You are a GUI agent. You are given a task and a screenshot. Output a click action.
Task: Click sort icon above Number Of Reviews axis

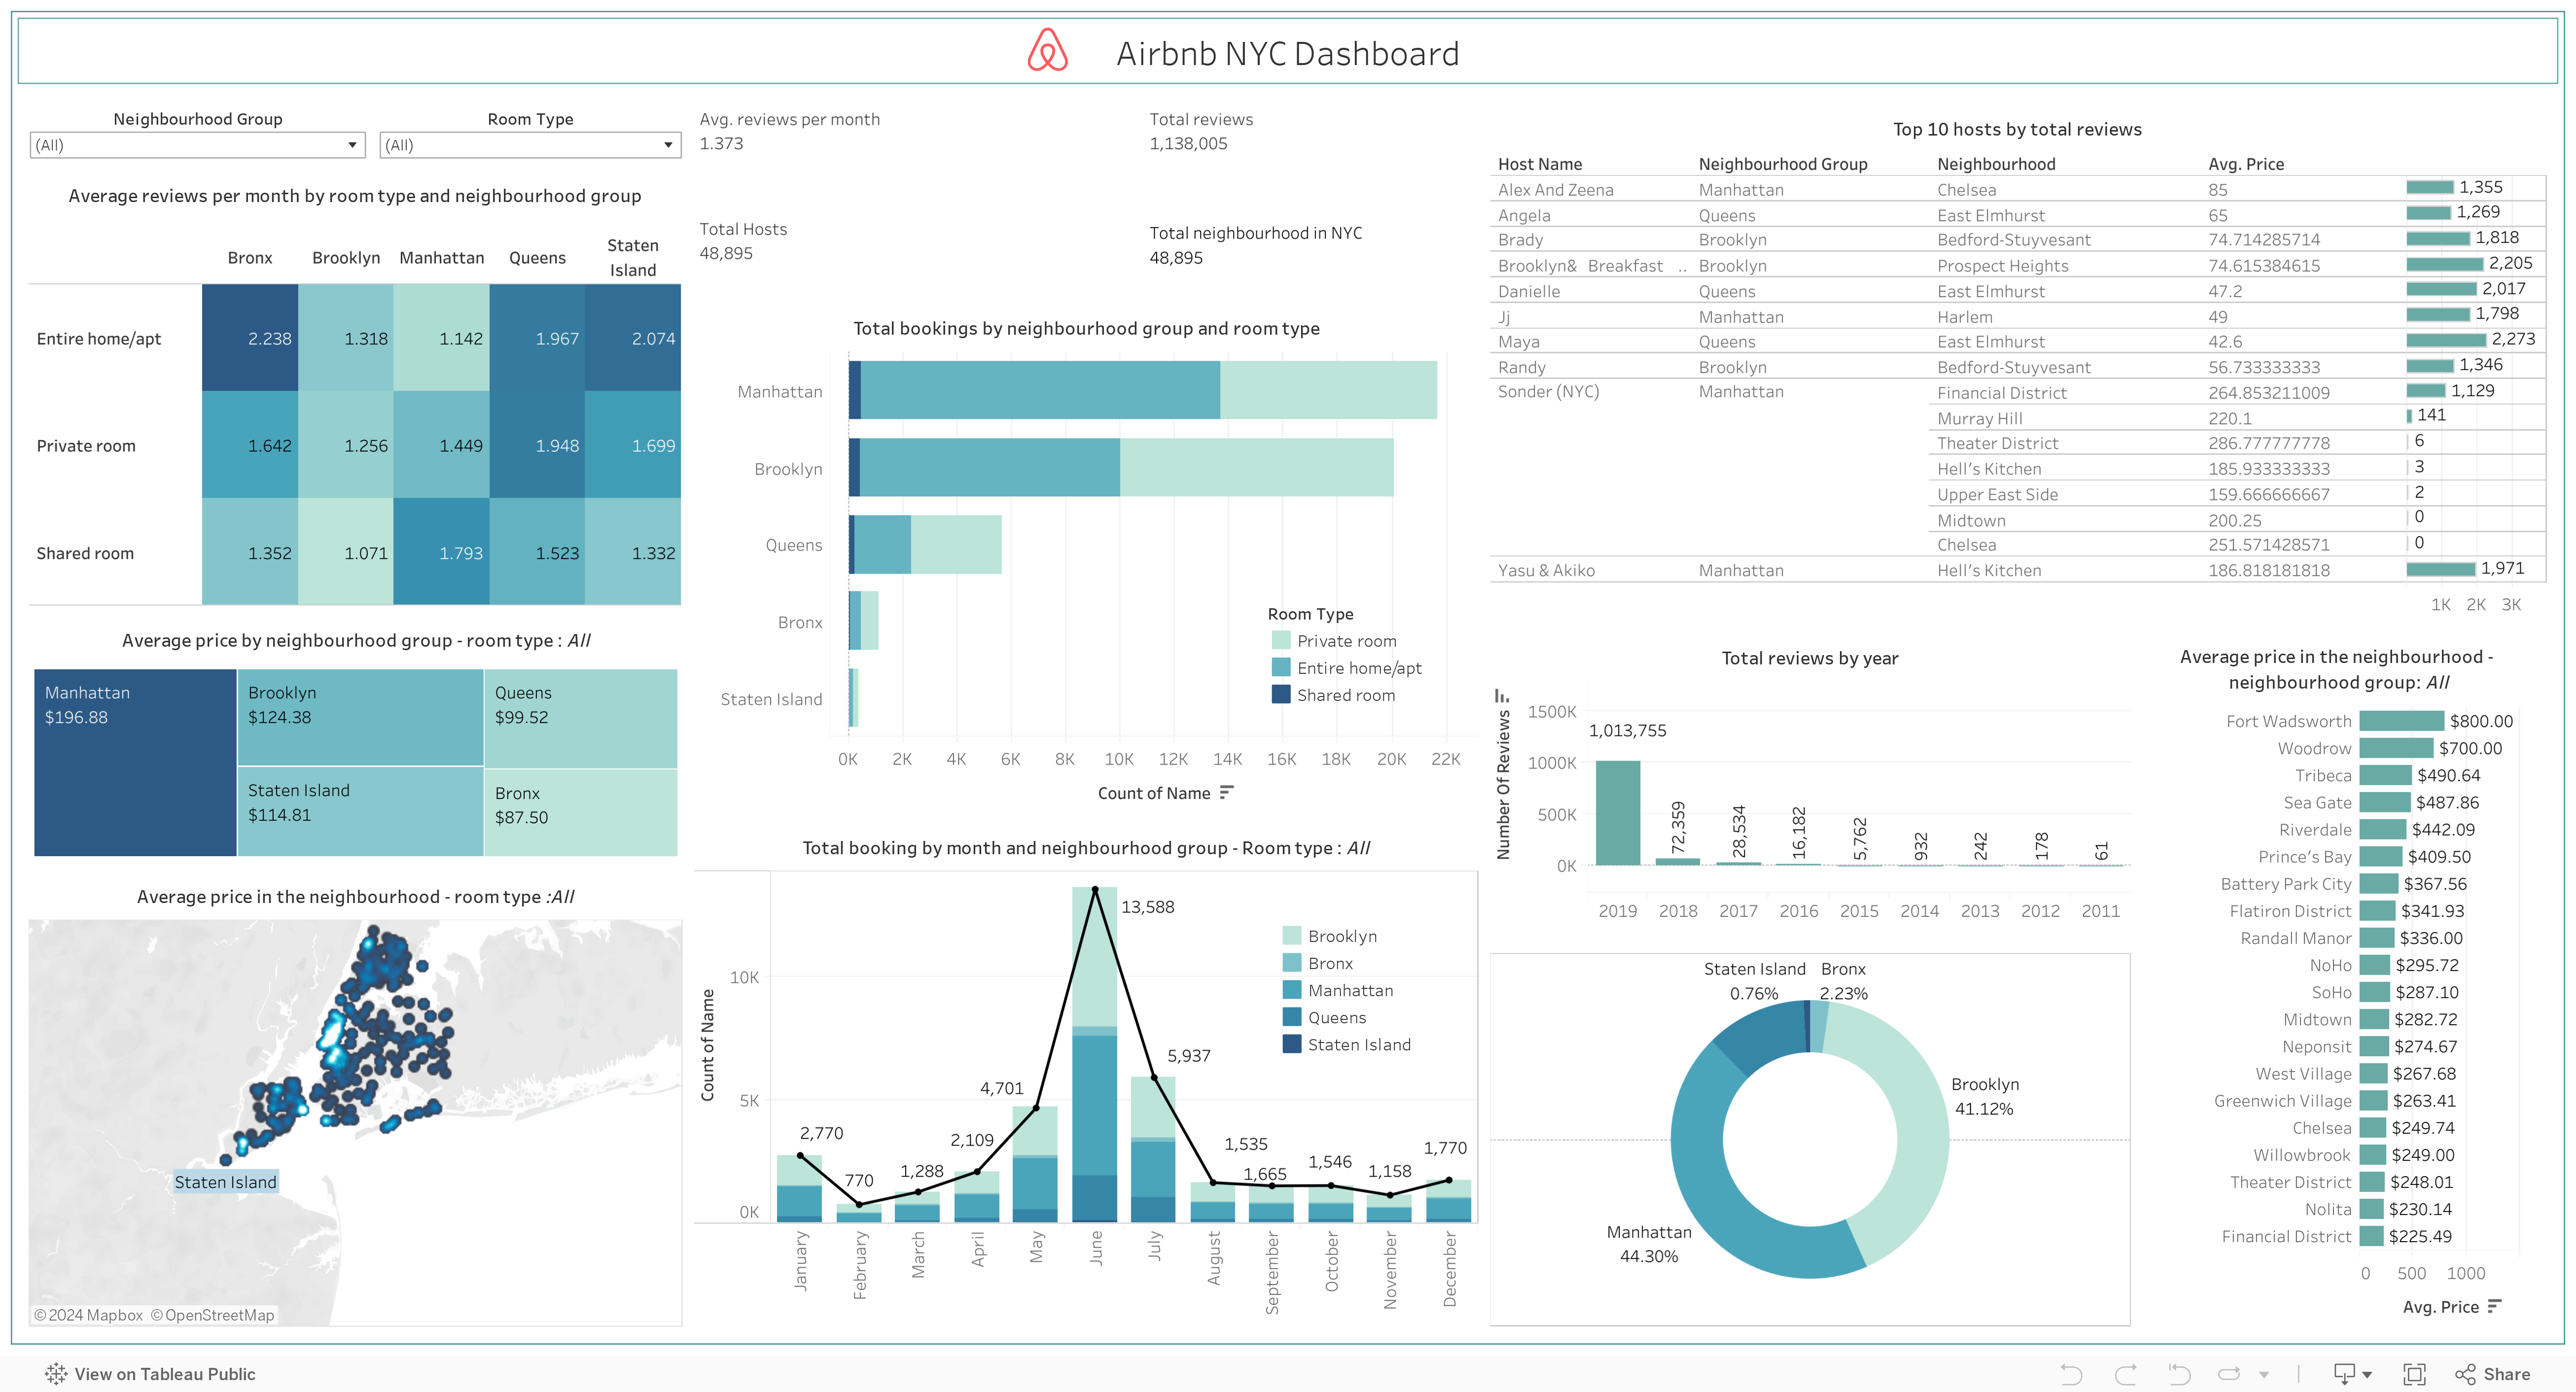tap(1501, 695)
